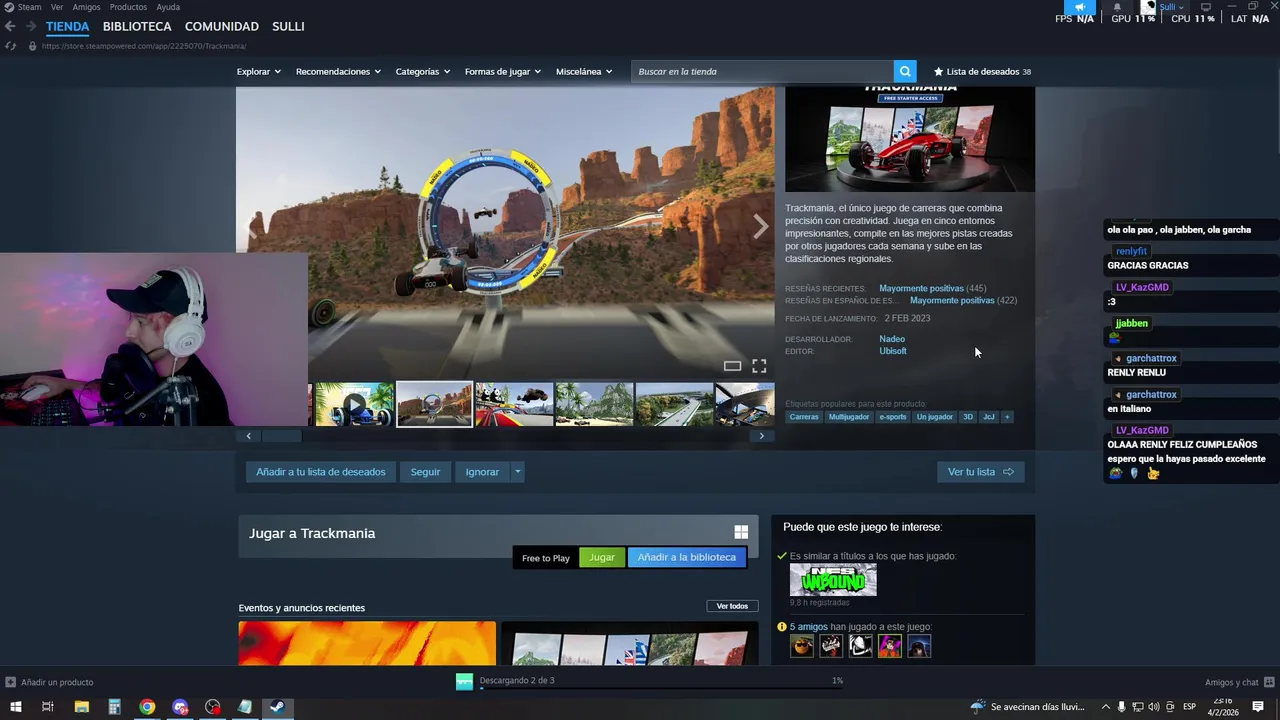The width and height of the screenshot is (1280, 720).
Task: Click Añadir a tu lista de deseados
Action: [x=321, y=472]
